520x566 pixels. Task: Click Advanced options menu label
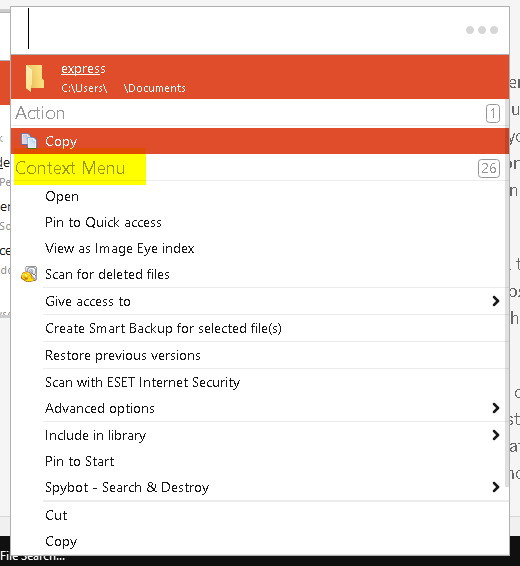[x=100, y=408]
